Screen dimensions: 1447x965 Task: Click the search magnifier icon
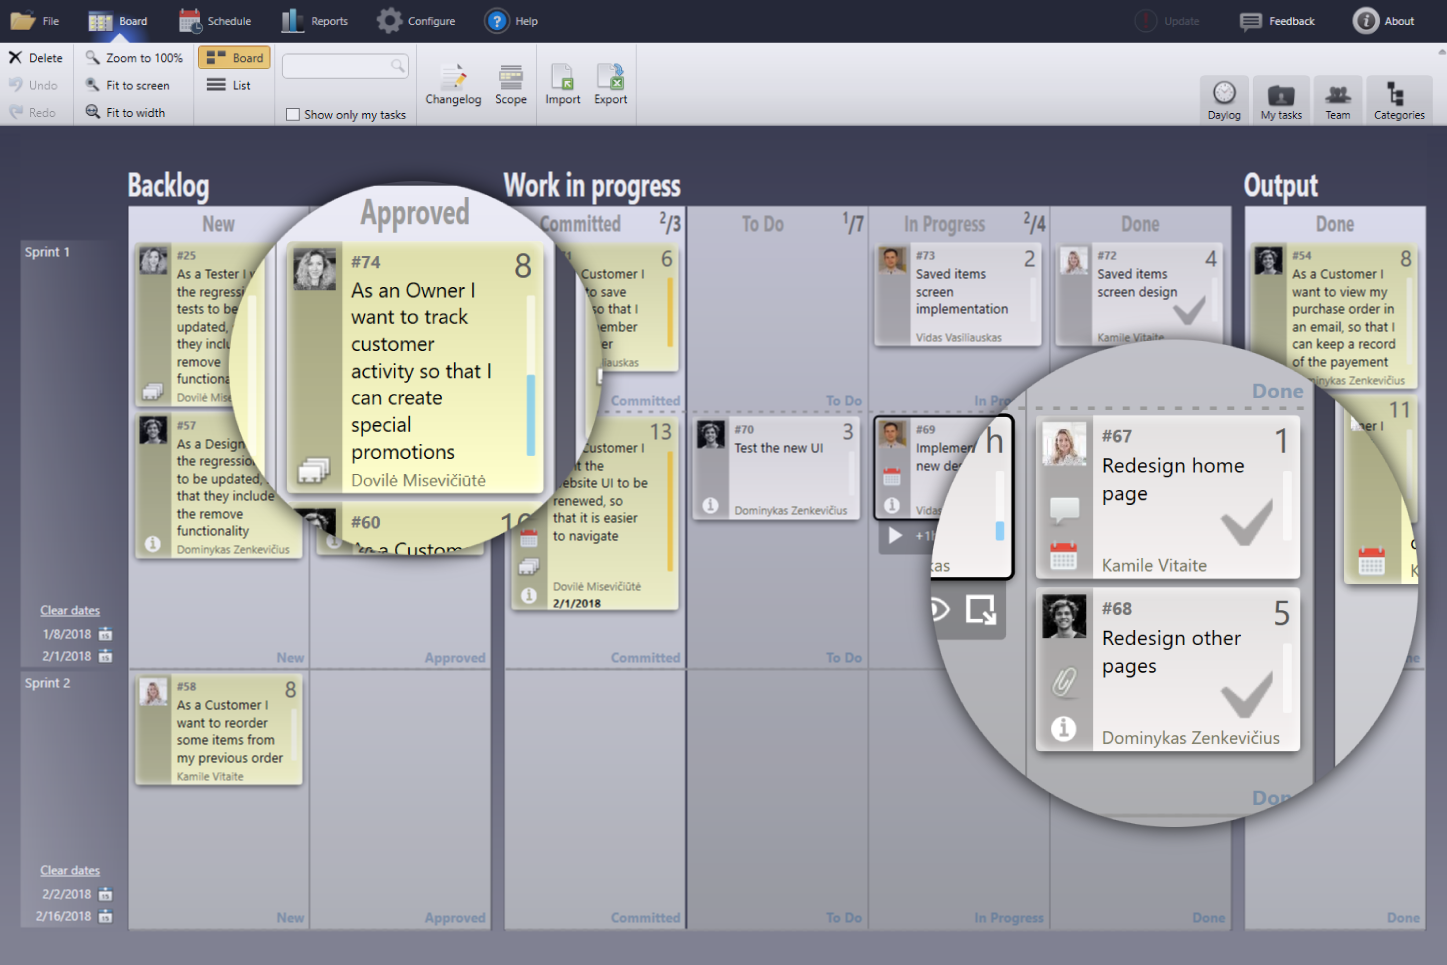pos(398,66)
